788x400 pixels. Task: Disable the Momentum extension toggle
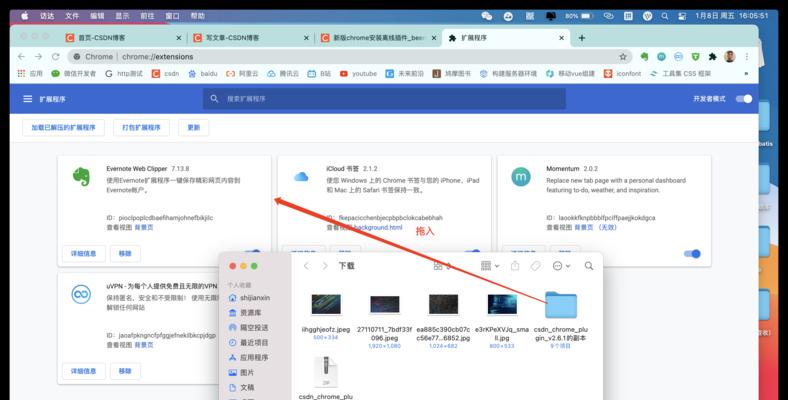click(x=692, y=254)
